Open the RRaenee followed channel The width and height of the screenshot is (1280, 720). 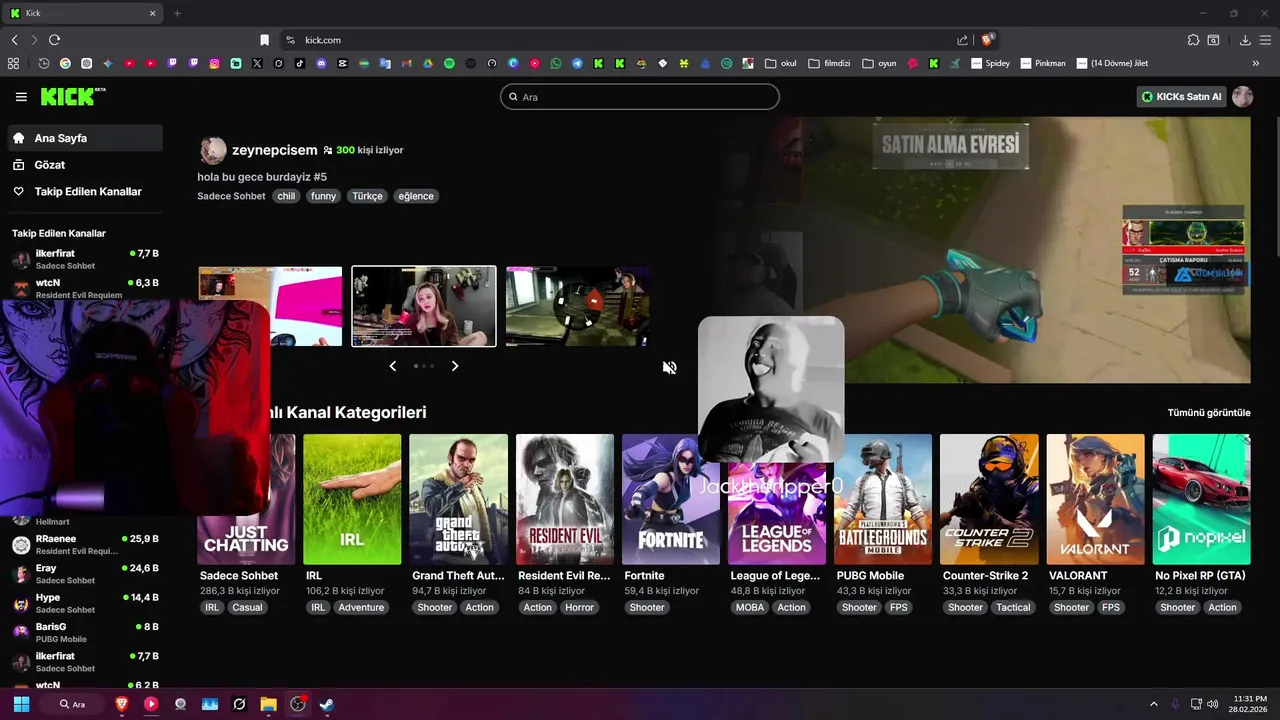click(x=85, y=544)
